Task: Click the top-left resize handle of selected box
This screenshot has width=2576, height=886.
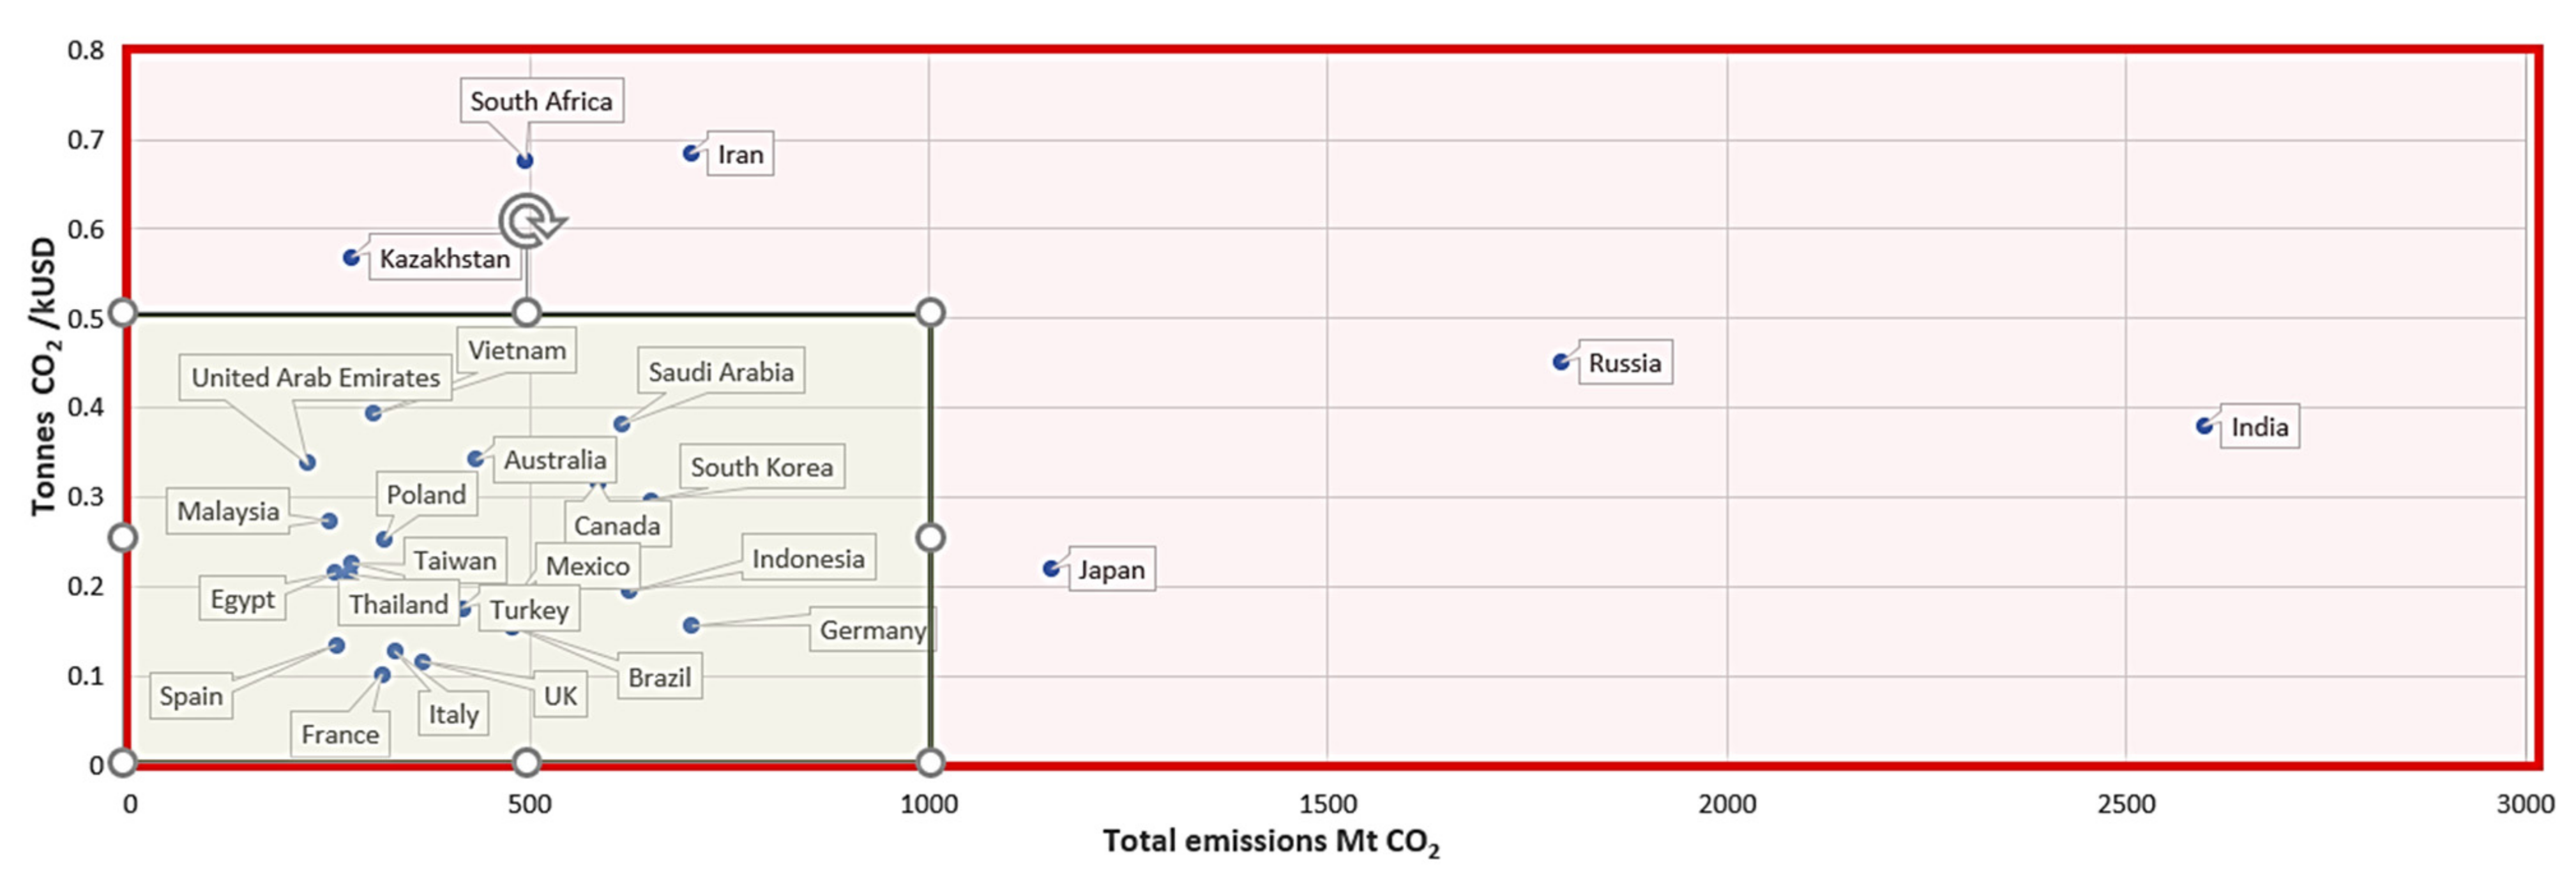Action: [122, 312]
